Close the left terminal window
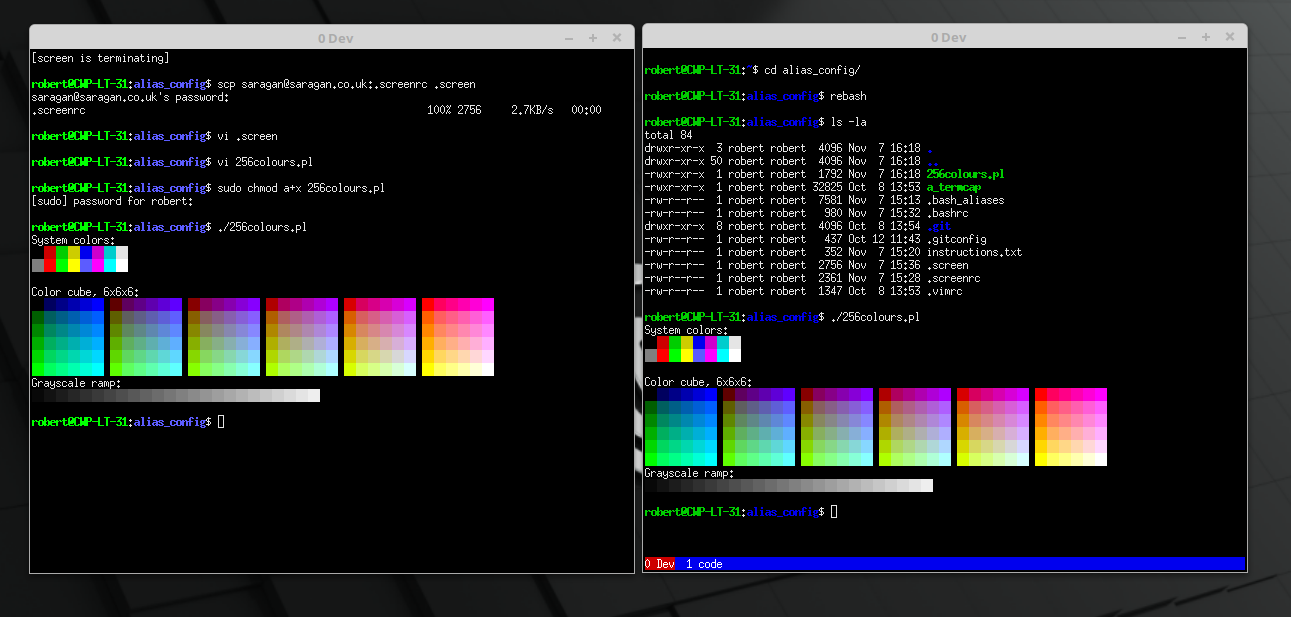This screenshot has width=1291, height=617. click(x=617, y=38)
